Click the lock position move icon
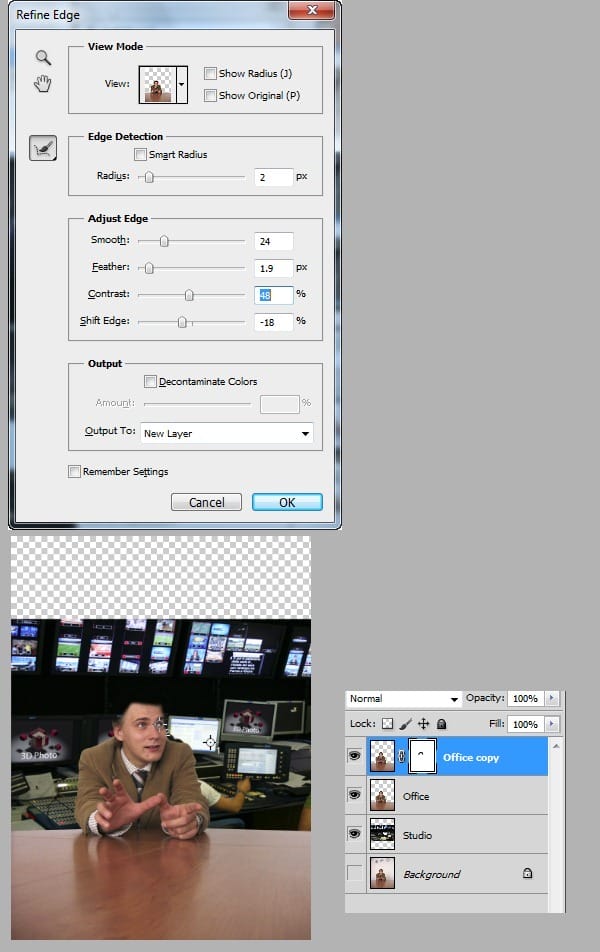600x952 pixels. pos(423,723)
